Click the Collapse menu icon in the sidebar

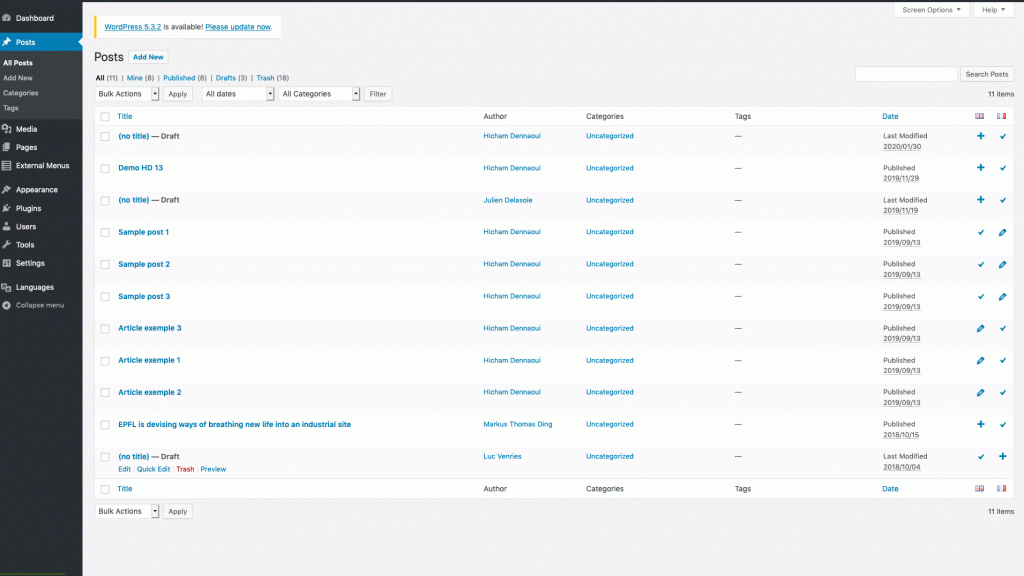(7, 305)
